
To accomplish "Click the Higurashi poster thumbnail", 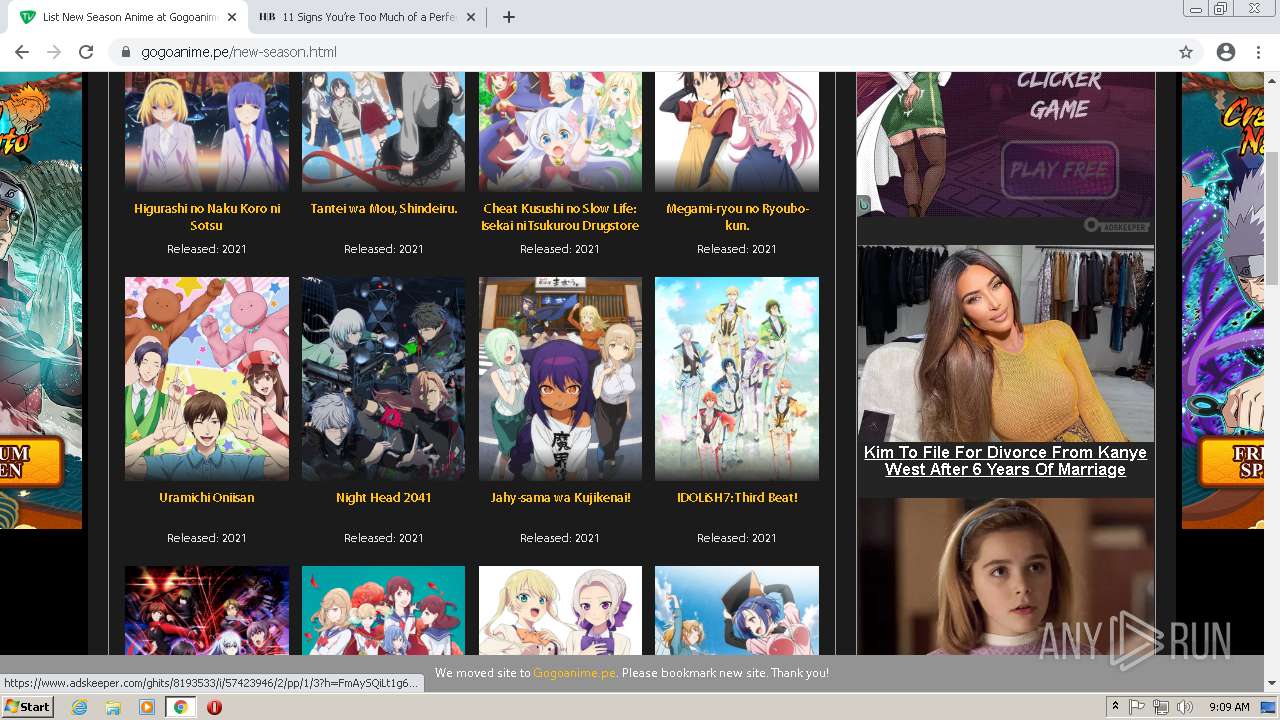I will [x=207, y=131].
